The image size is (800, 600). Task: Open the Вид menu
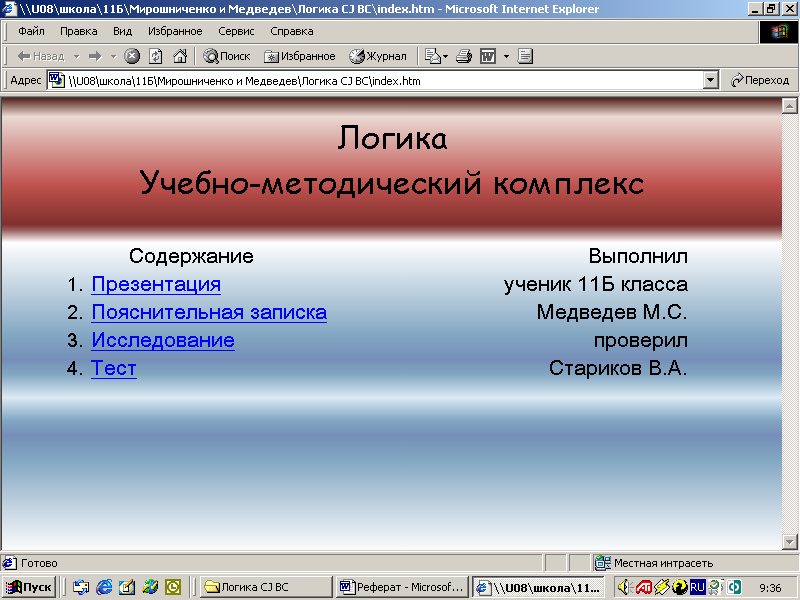pos(122,32)
